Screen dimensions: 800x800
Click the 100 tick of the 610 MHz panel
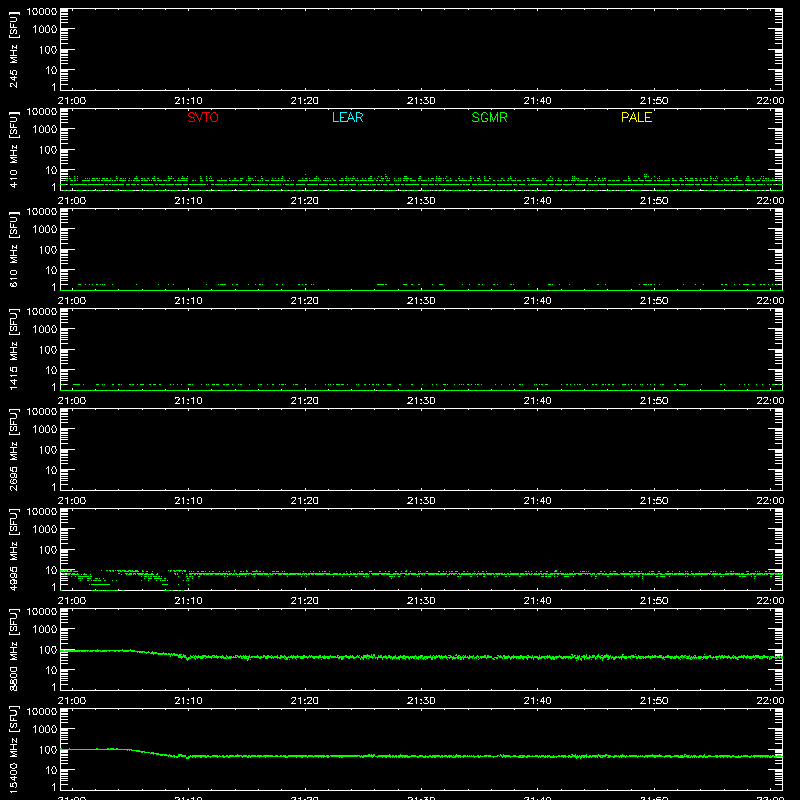[x=48, y=250]
